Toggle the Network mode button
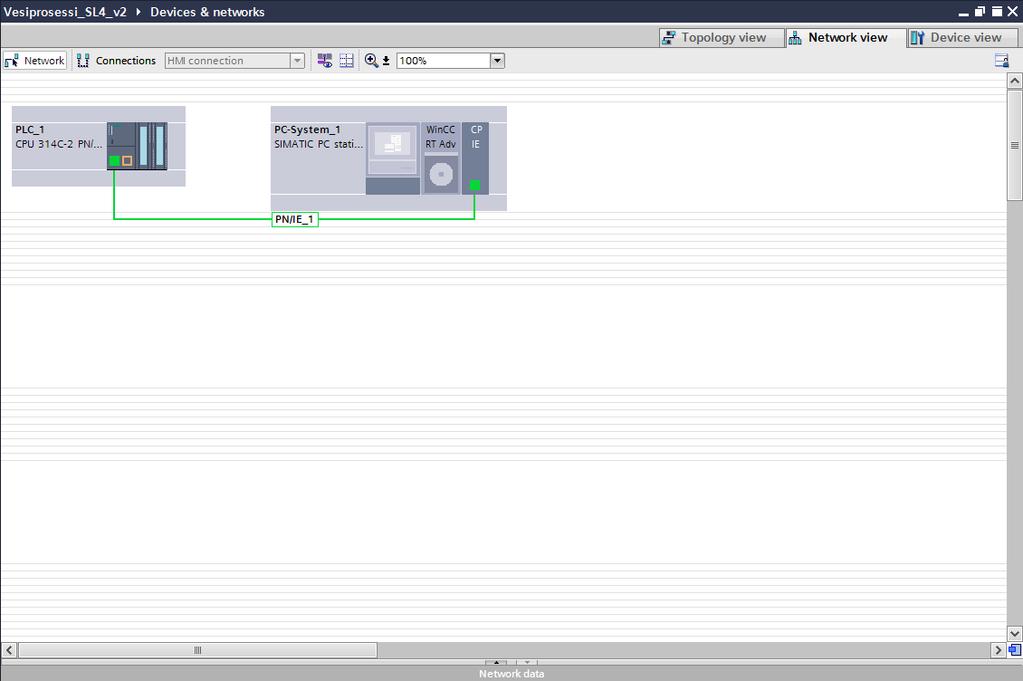The height and width of the screenshot is (681, 1023). click(x=35, y=61)
